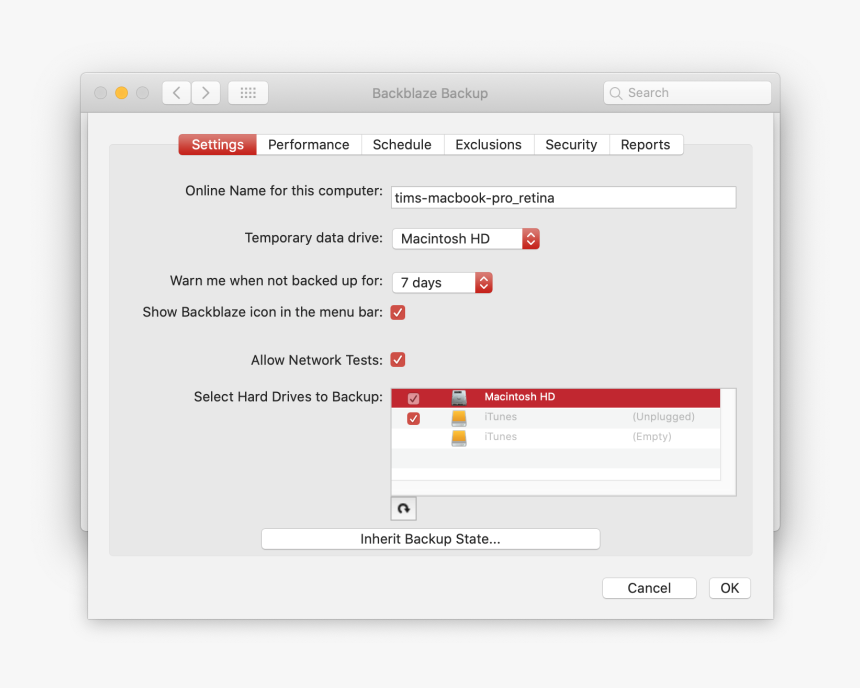
Task: Click the magnifying glass search icon
Action: pos(616,93)
